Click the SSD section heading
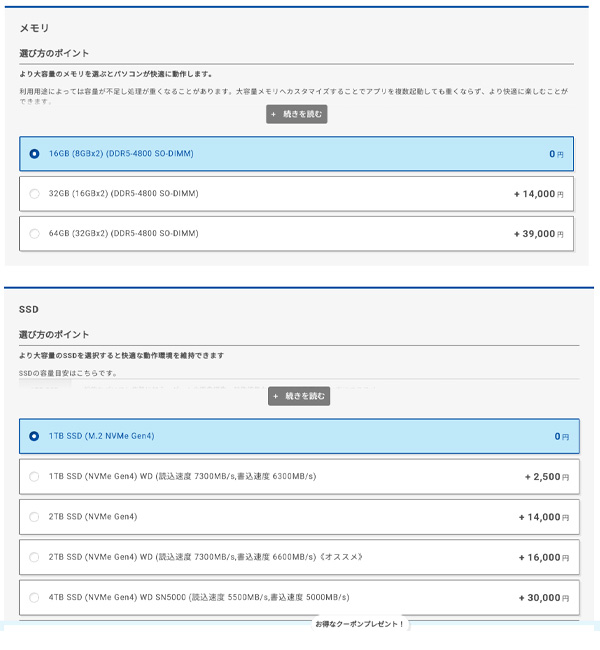This screenshot has height=650, width=600. pos(28,310)
